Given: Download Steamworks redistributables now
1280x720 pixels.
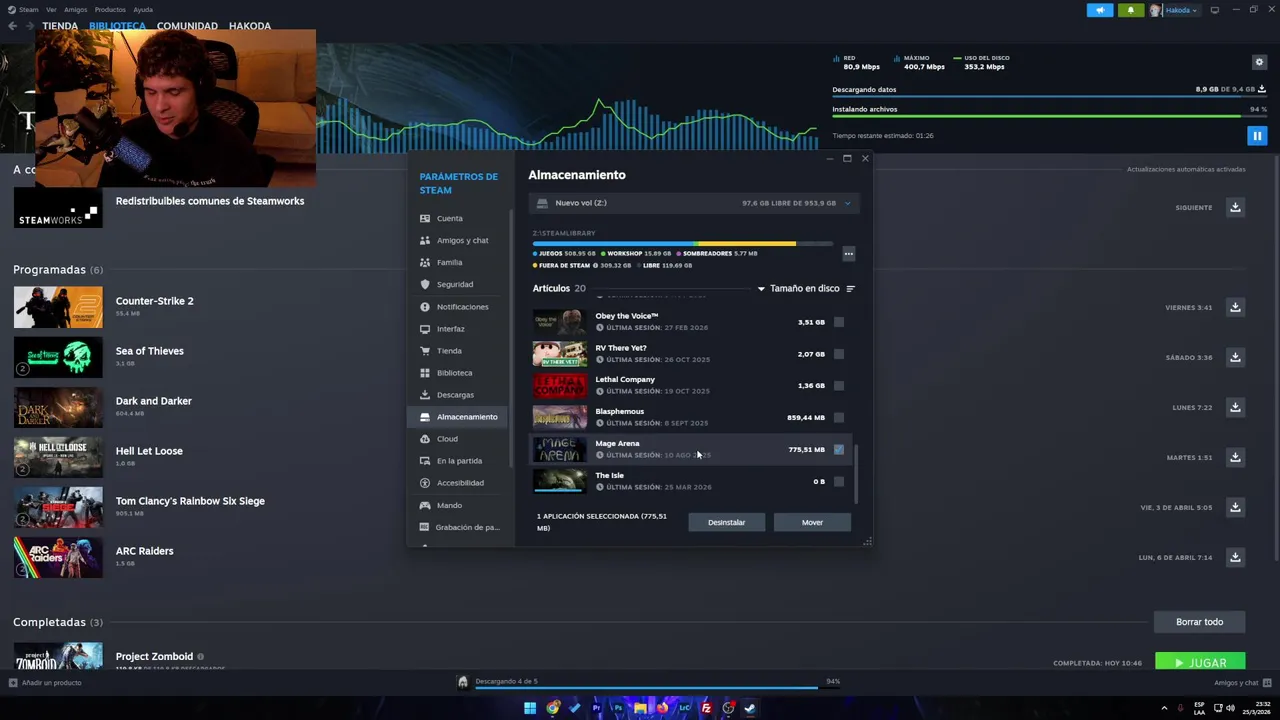Looking at the screenshot, I should tap(1235, 207).
